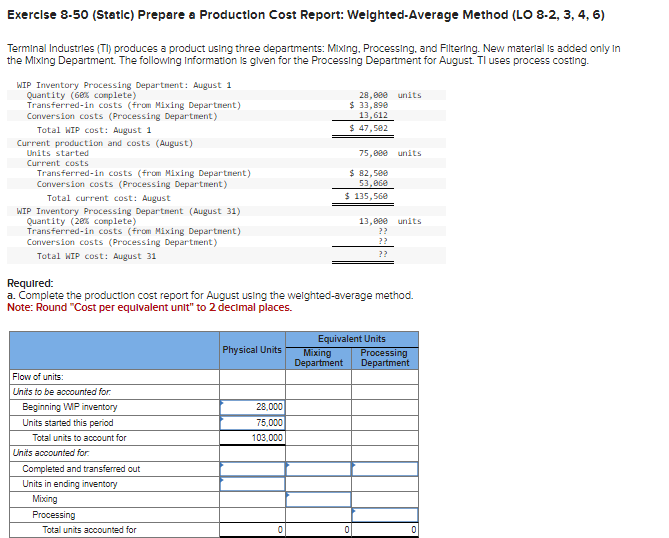669x538 pixels.
Task: Click the 'Units to be accounted for:' label
Action: pos(62,392)
